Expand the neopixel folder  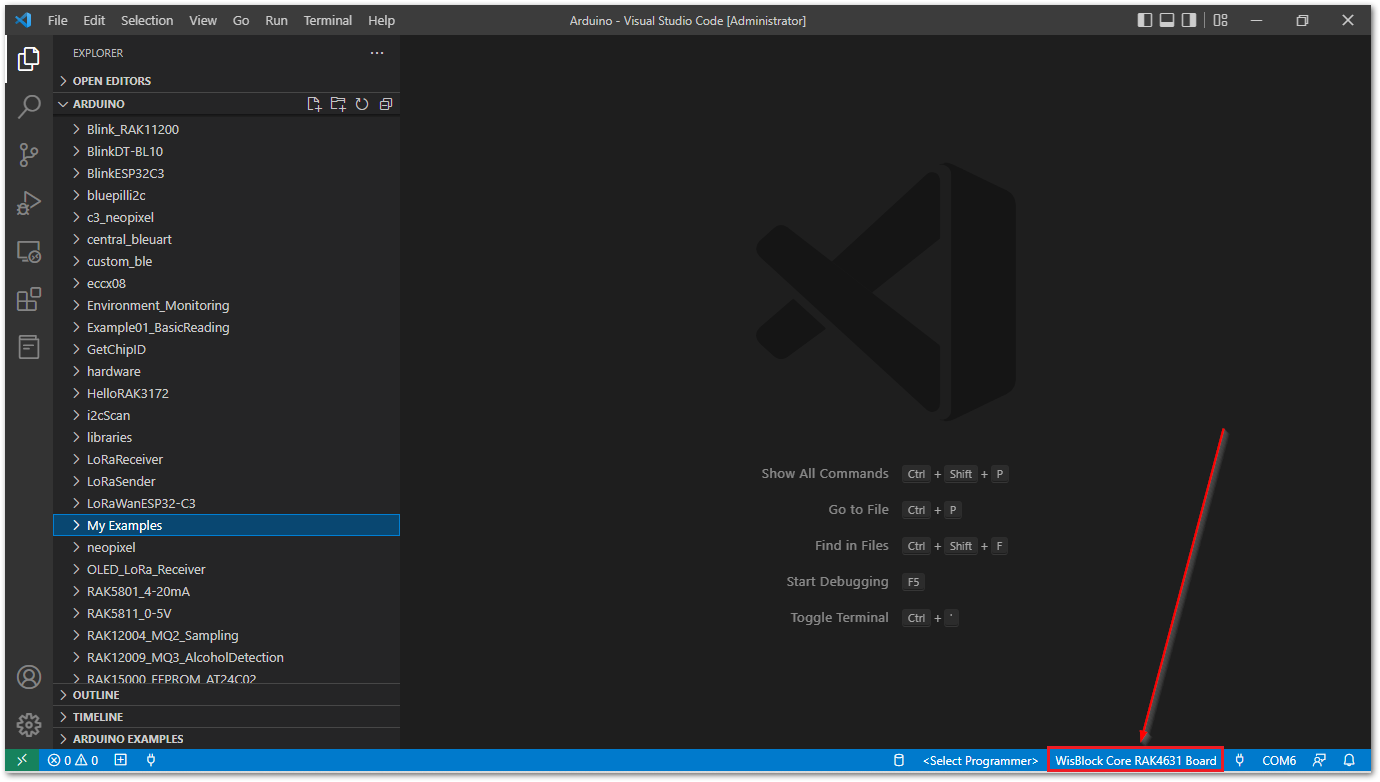(x=226, y=548)
